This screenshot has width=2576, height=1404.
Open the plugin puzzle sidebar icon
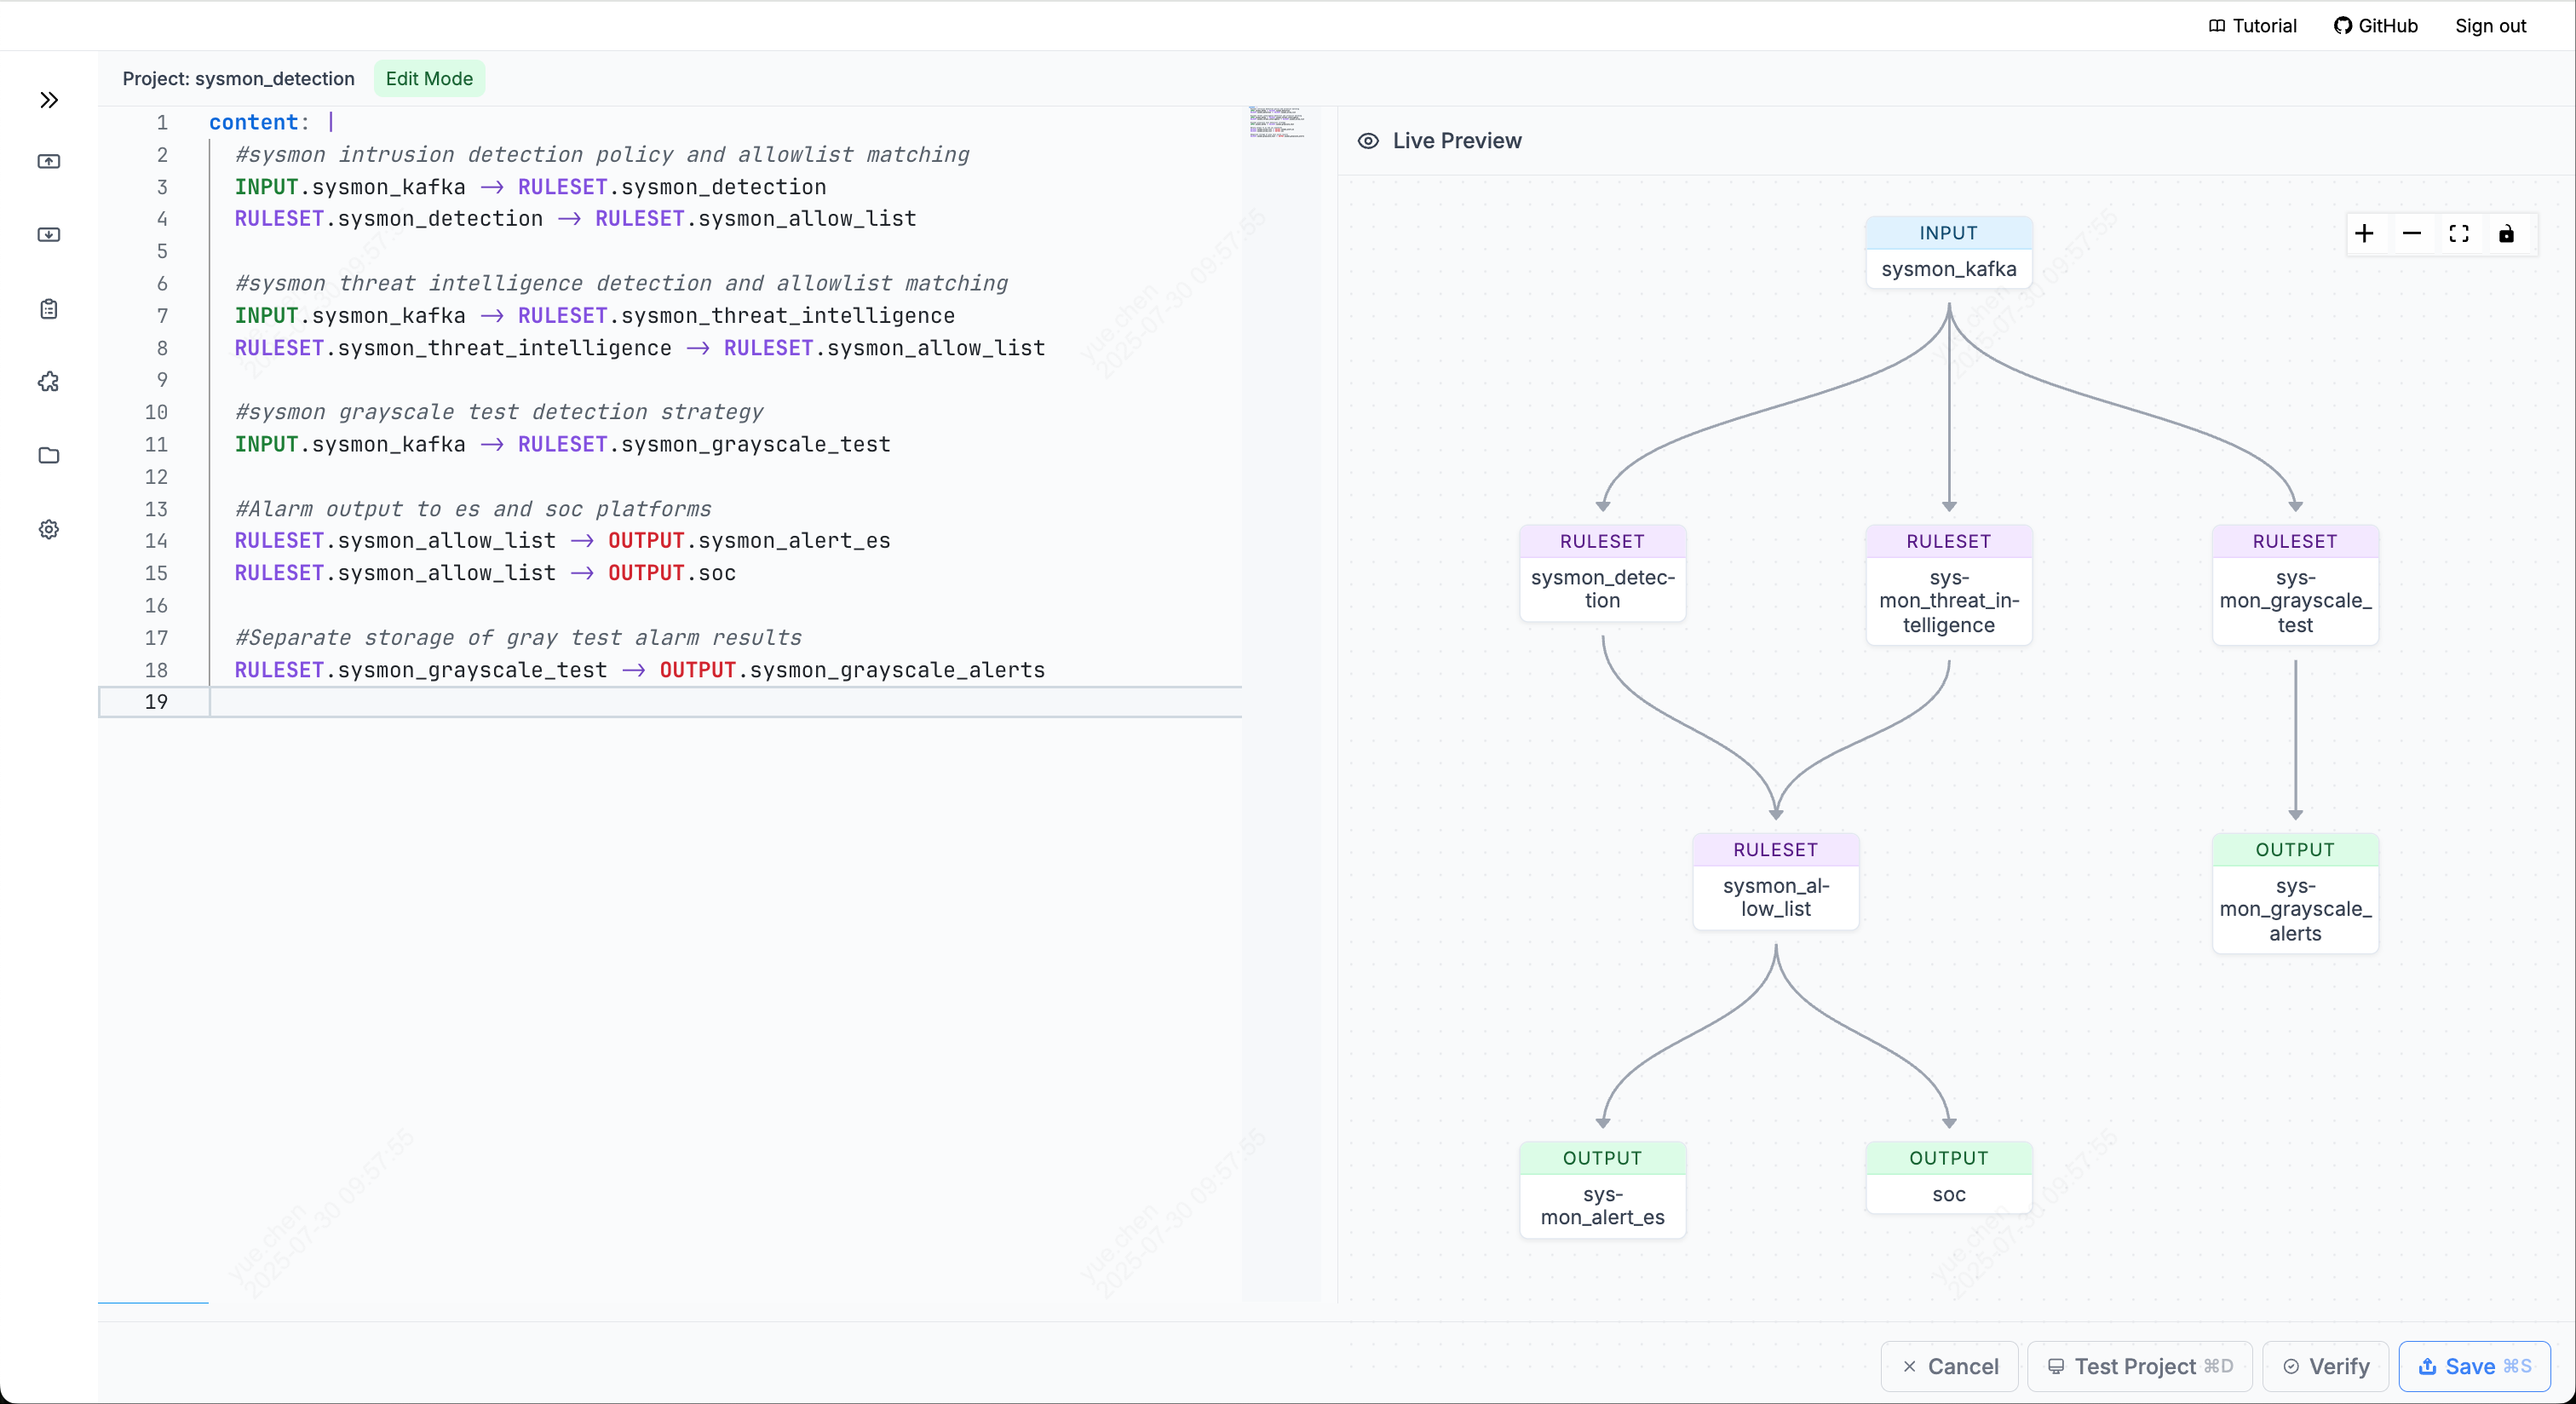click(x=49, y=382)
